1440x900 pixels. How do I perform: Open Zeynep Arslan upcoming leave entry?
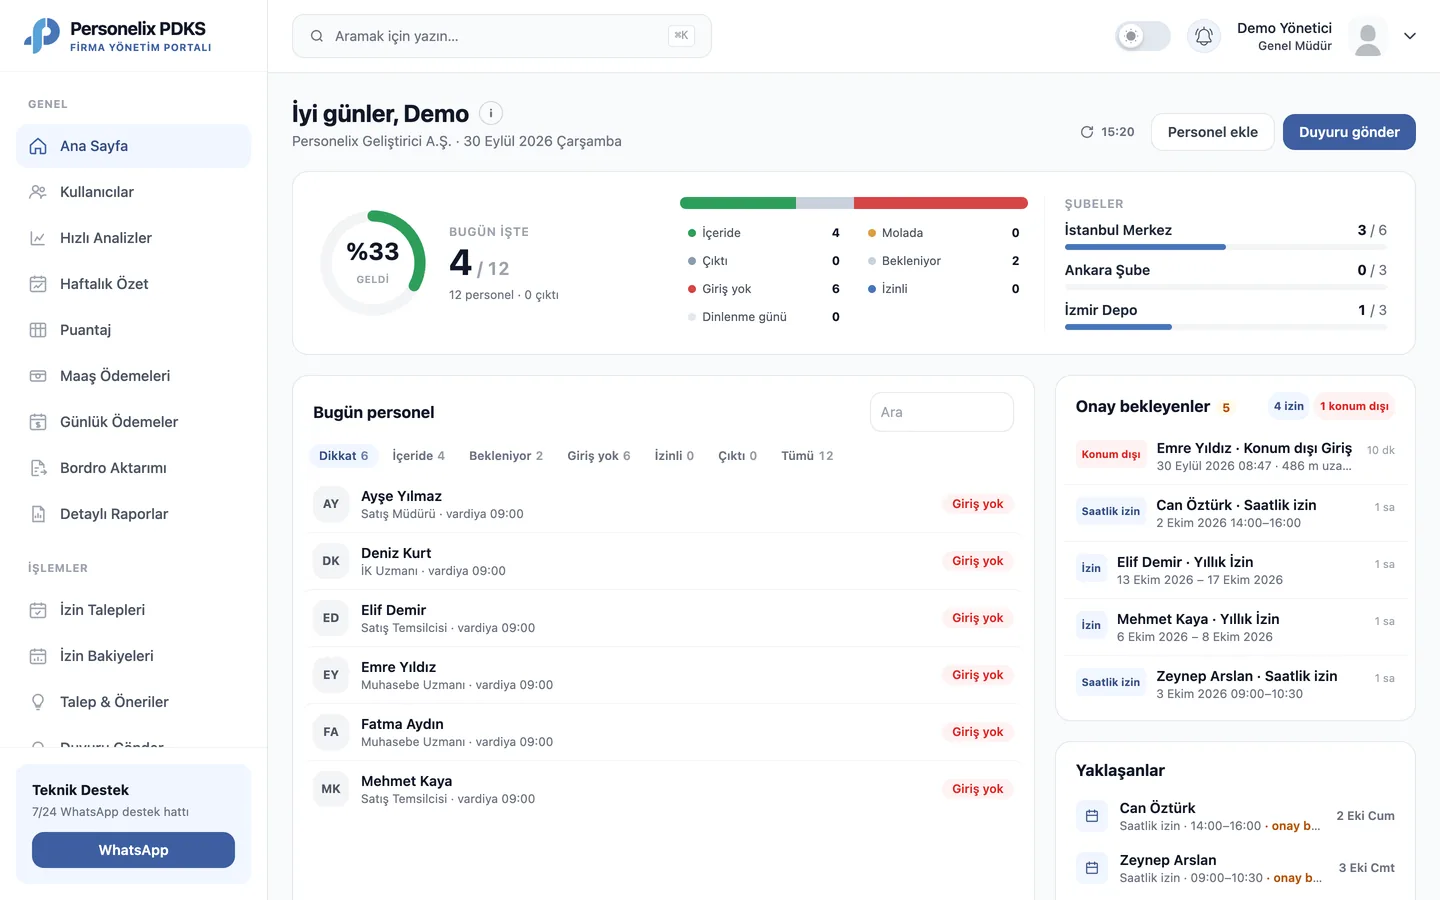coord(1235,868)
